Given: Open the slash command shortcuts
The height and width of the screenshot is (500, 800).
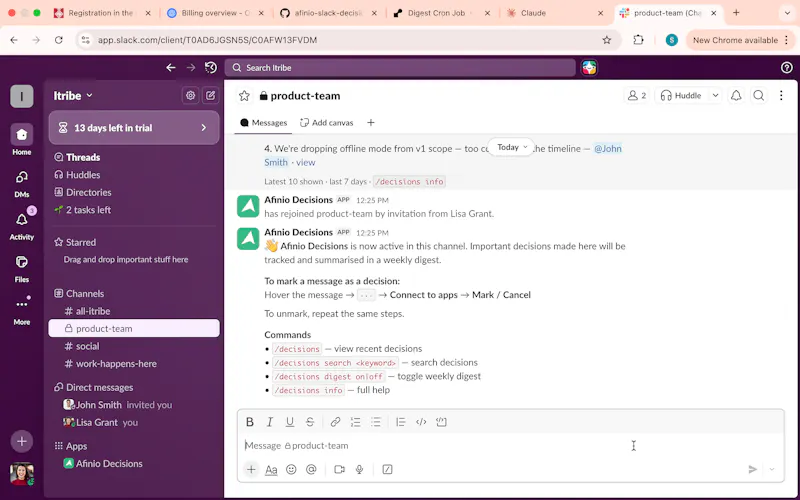Looking at the screenshot, I should click(387, 469).
